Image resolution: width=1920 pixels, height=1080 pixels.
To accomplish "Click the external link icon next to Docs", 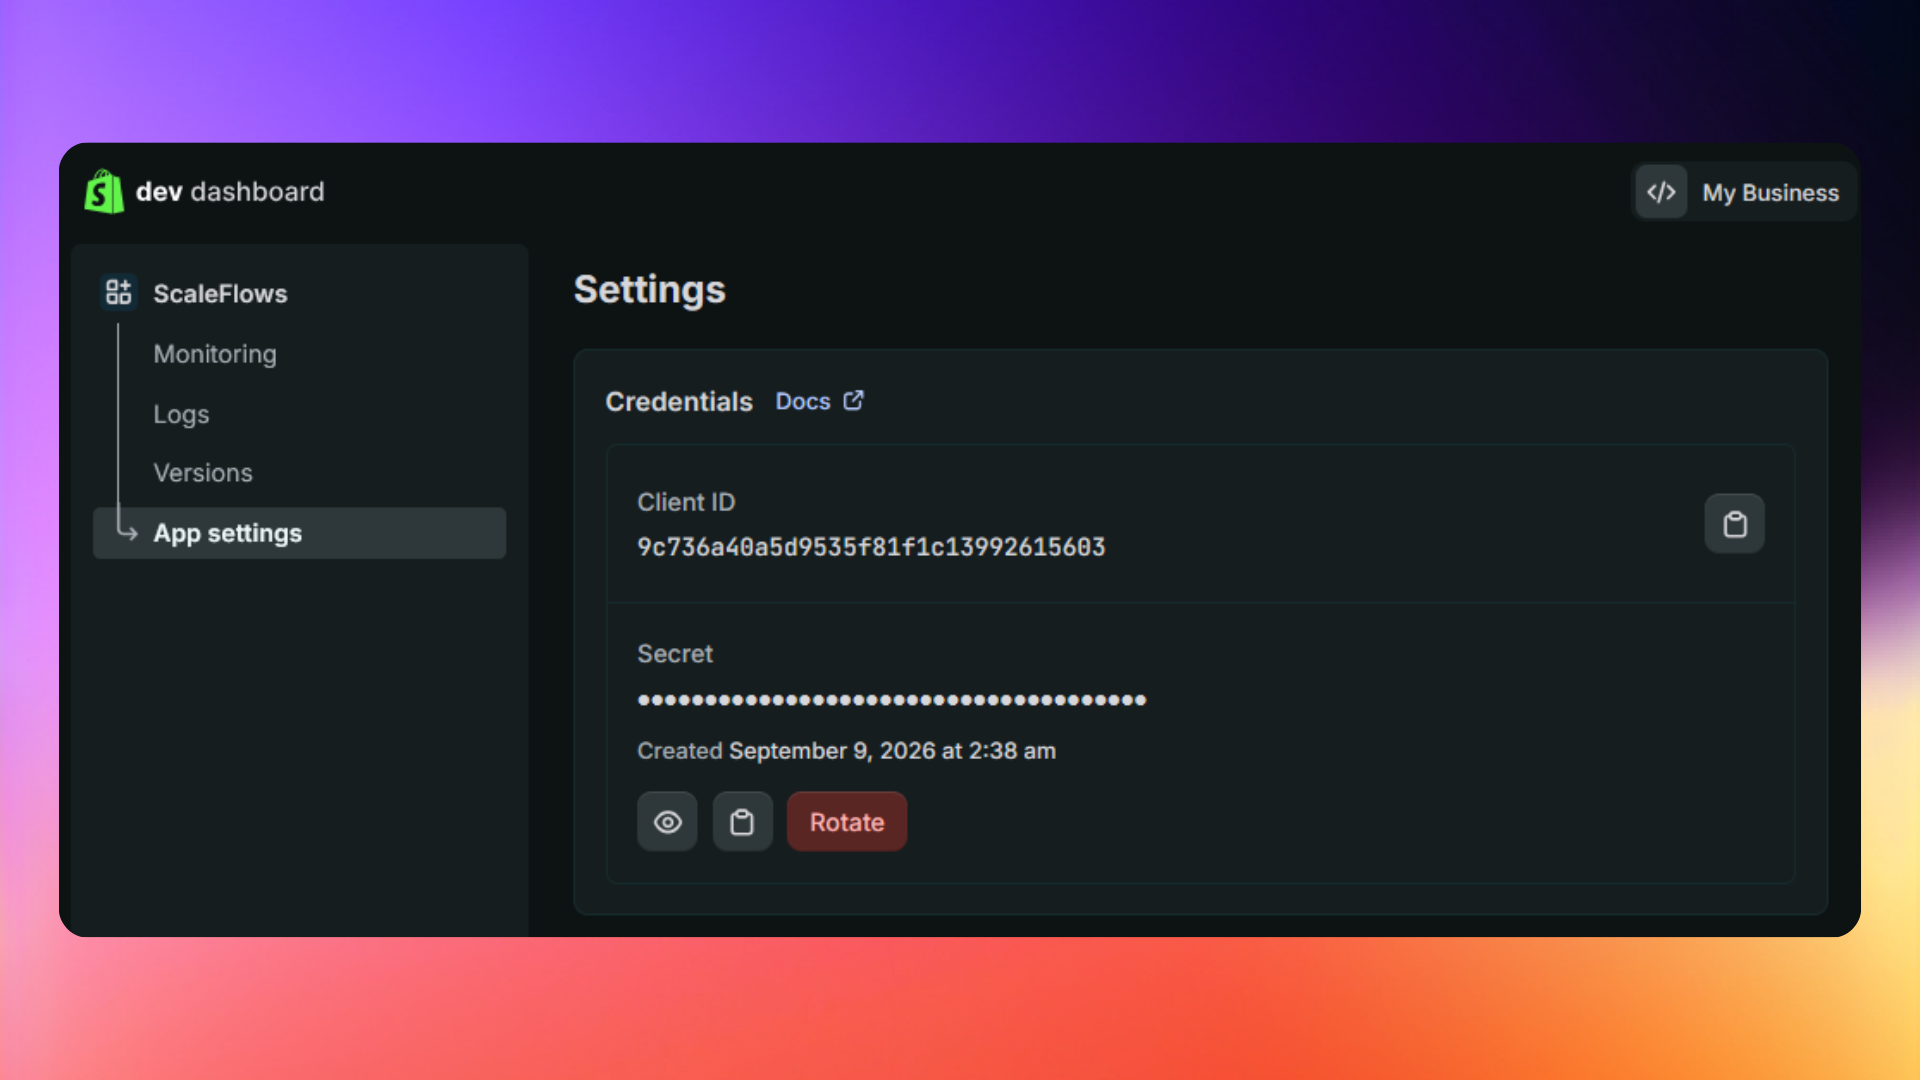I will pyautogui.click(x=853, y=400).
